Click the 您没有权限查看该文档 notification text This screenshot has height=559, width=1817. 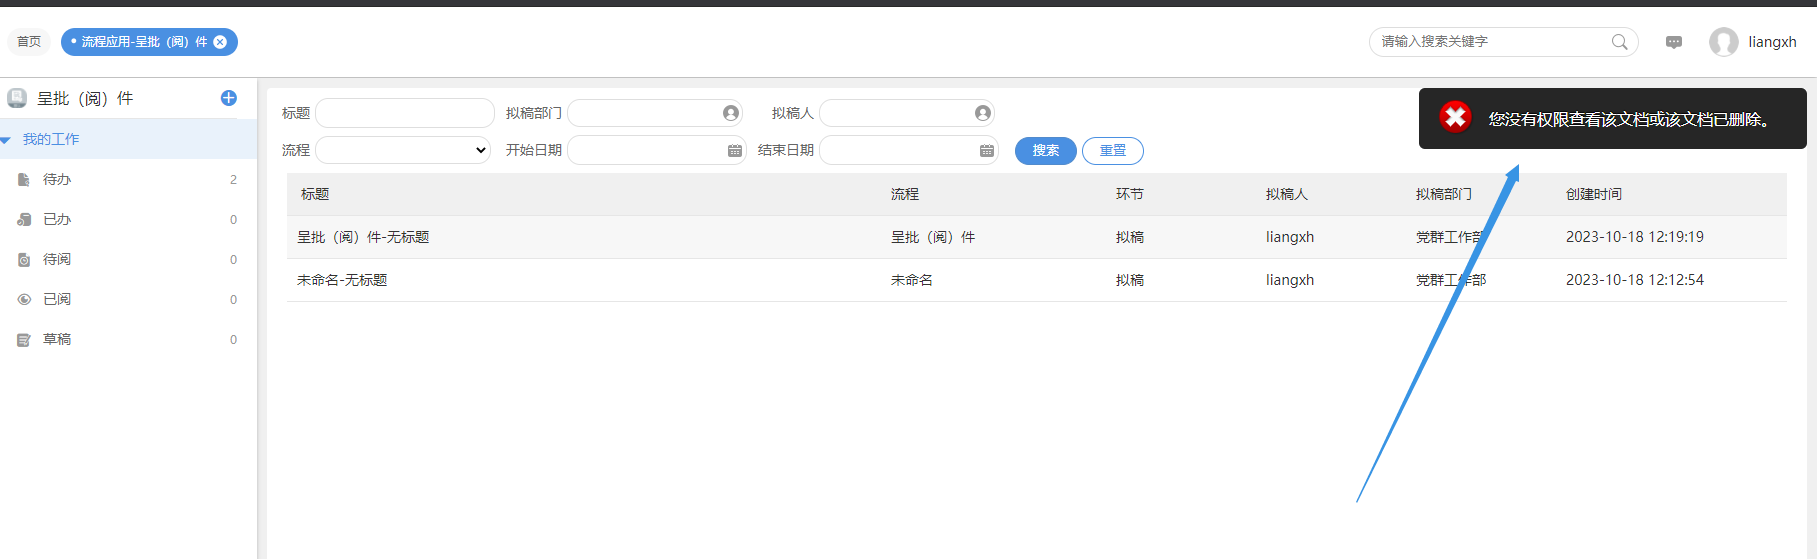click(1629, 119)
